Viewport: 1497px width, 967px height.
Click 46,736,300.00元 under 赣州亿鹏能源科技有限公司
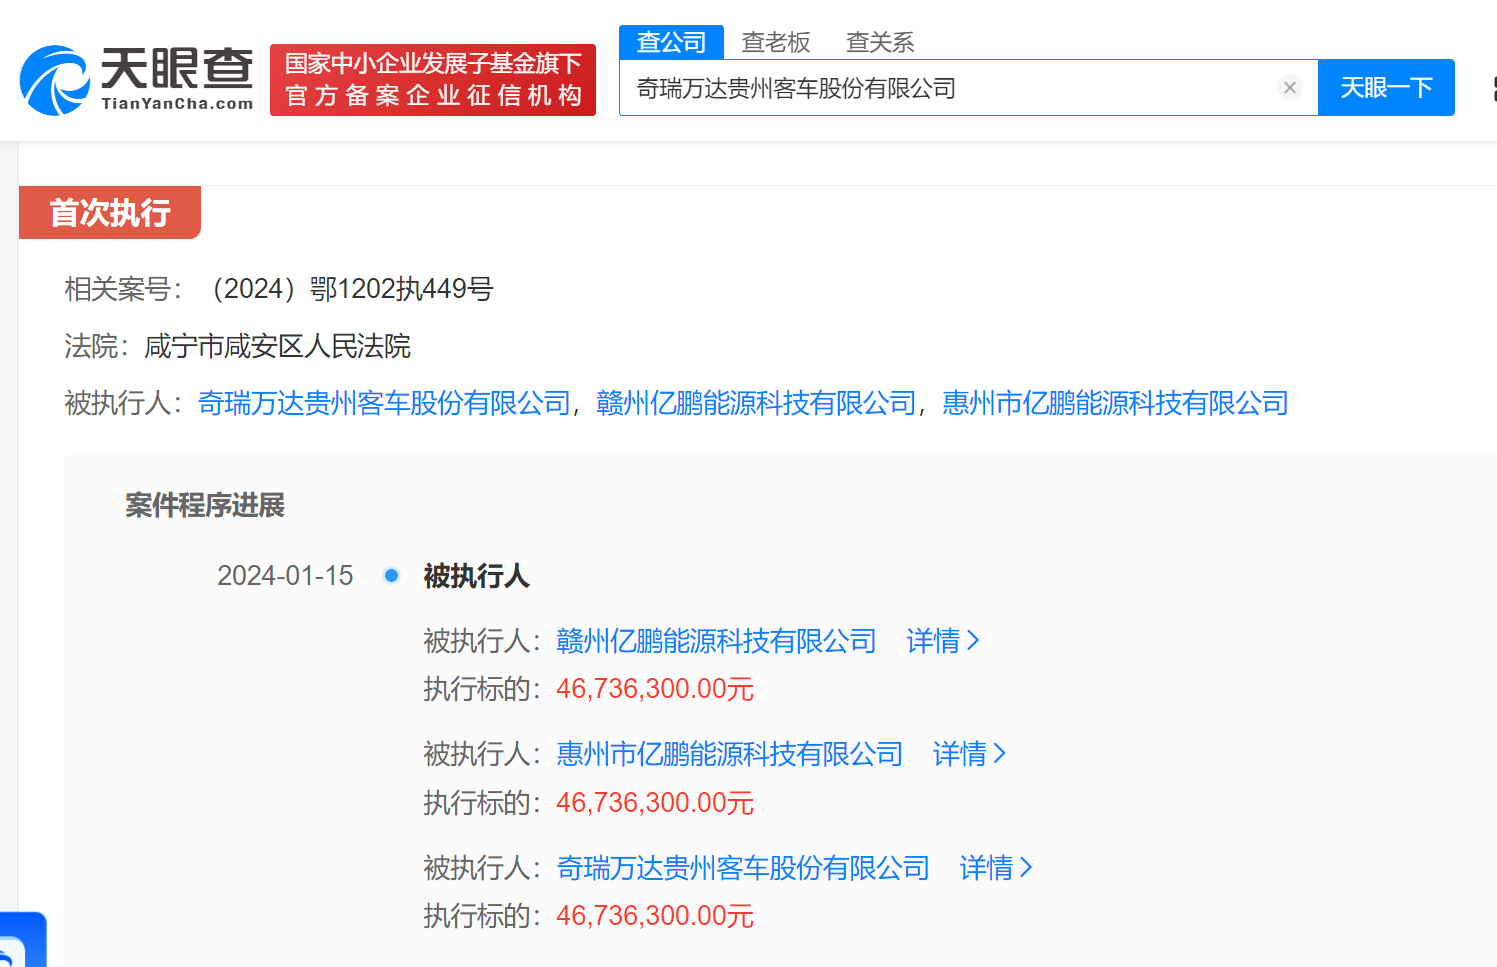[x=655, y=689]
